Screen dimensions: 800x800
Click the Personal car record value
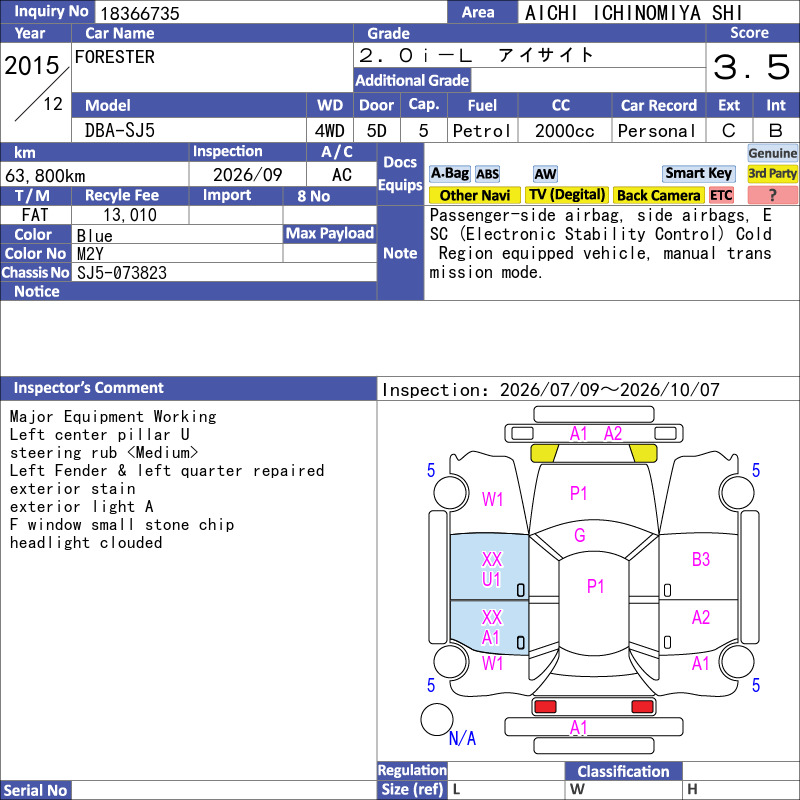[657, 131]
